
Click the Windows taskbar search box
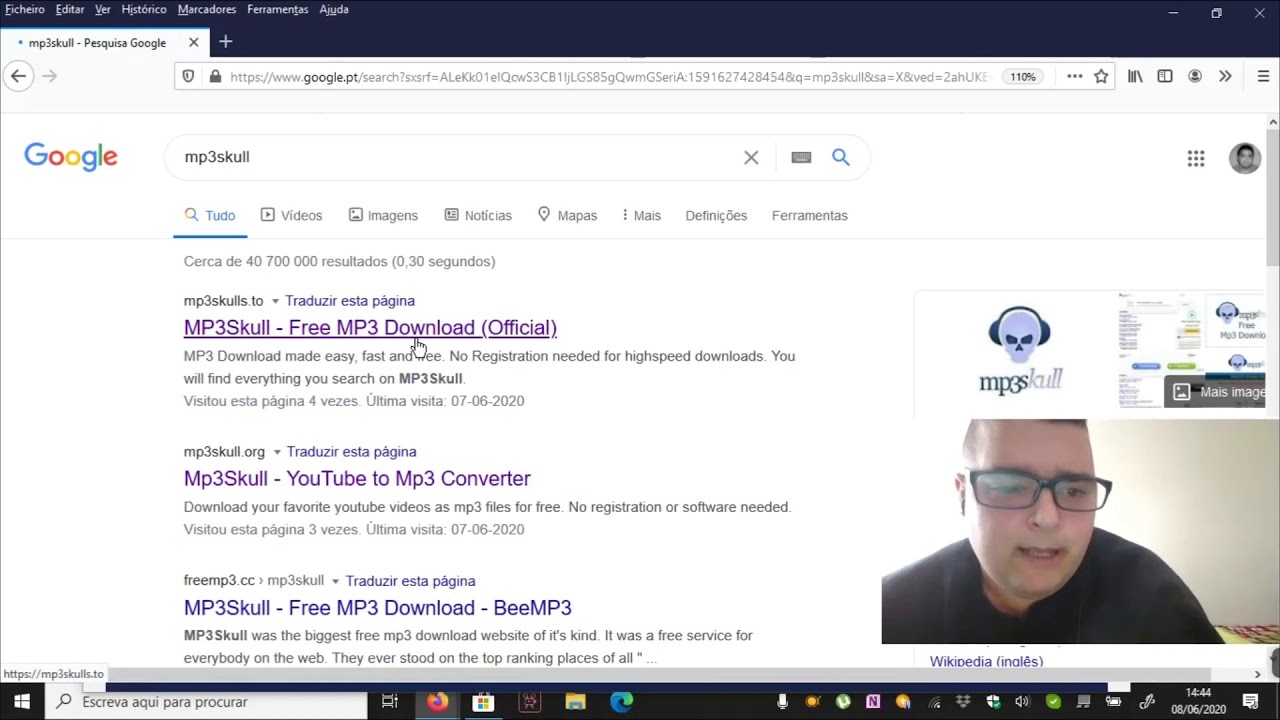pyautogui.click(x=206, y=702)
